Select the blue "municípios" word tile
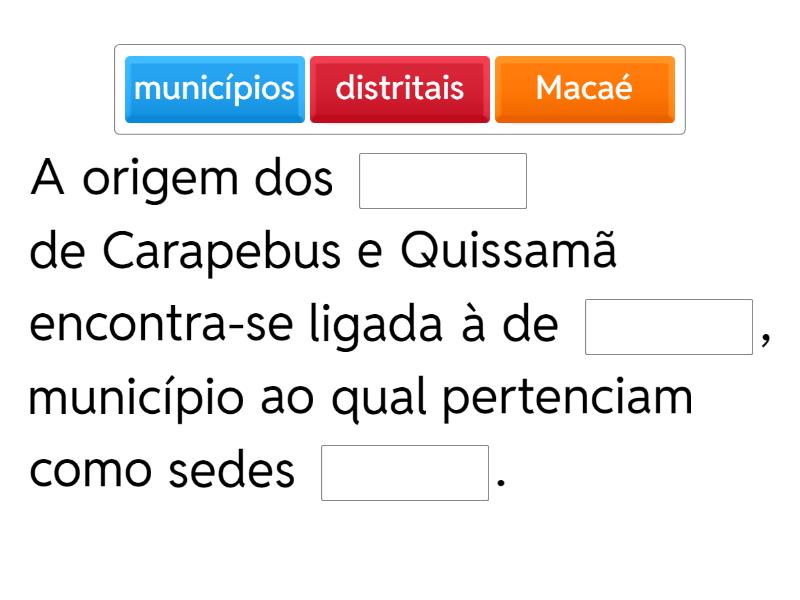This screenshot has width=800, height=600. (215, 89)
